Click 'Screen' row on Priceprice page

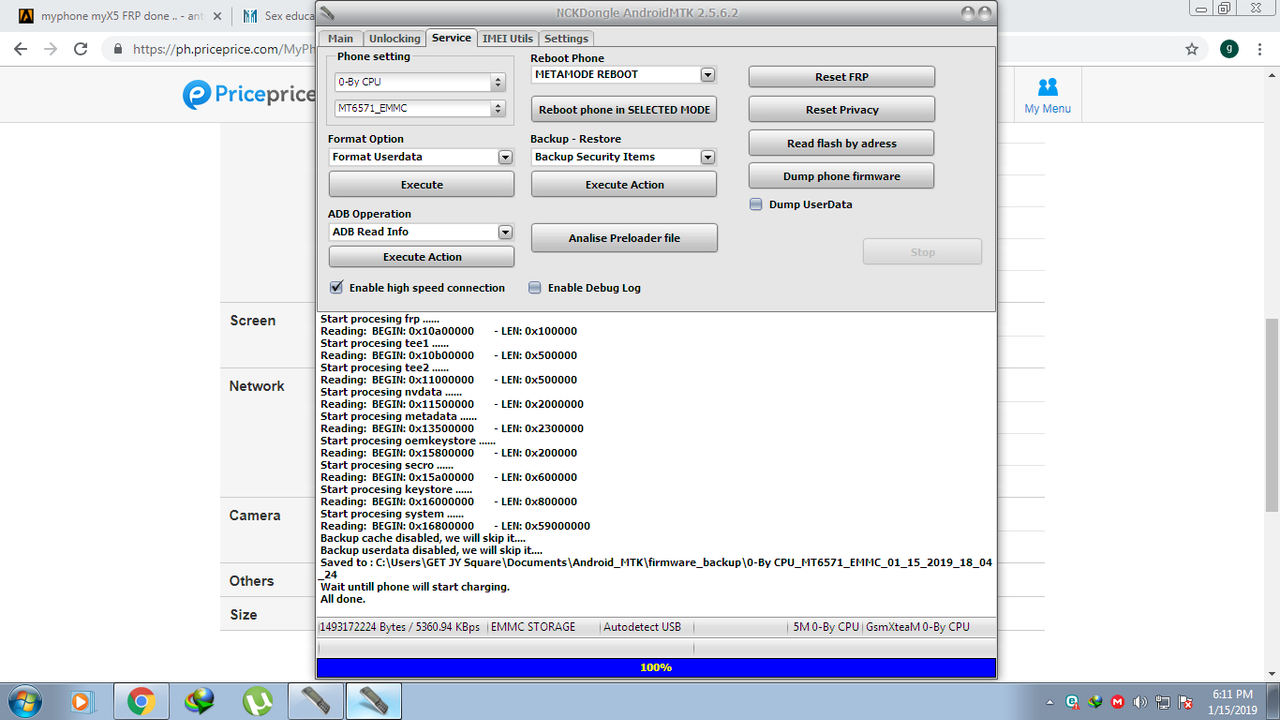coord(252,321)
